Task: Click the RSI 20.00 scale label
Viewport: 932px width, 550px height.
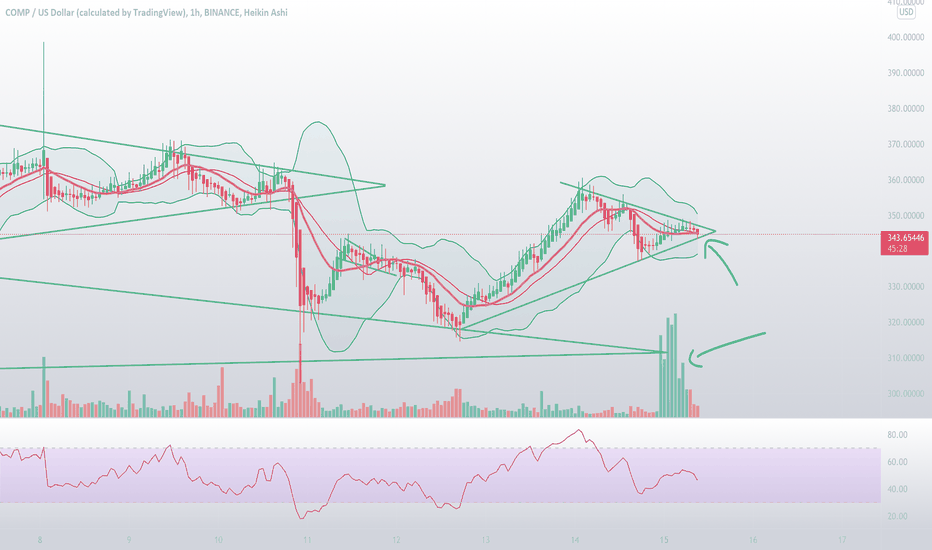Action: point(897,517)
